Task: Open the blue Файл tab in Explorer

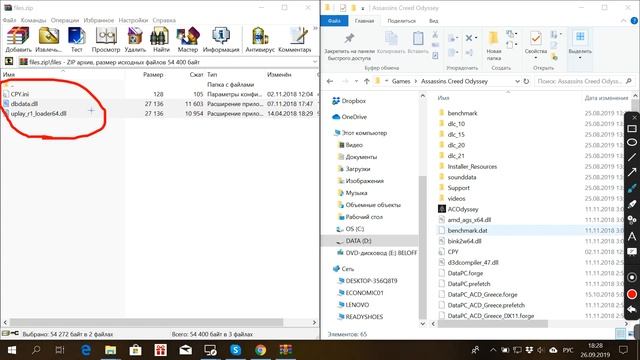Action: click(x=334, y=20)
